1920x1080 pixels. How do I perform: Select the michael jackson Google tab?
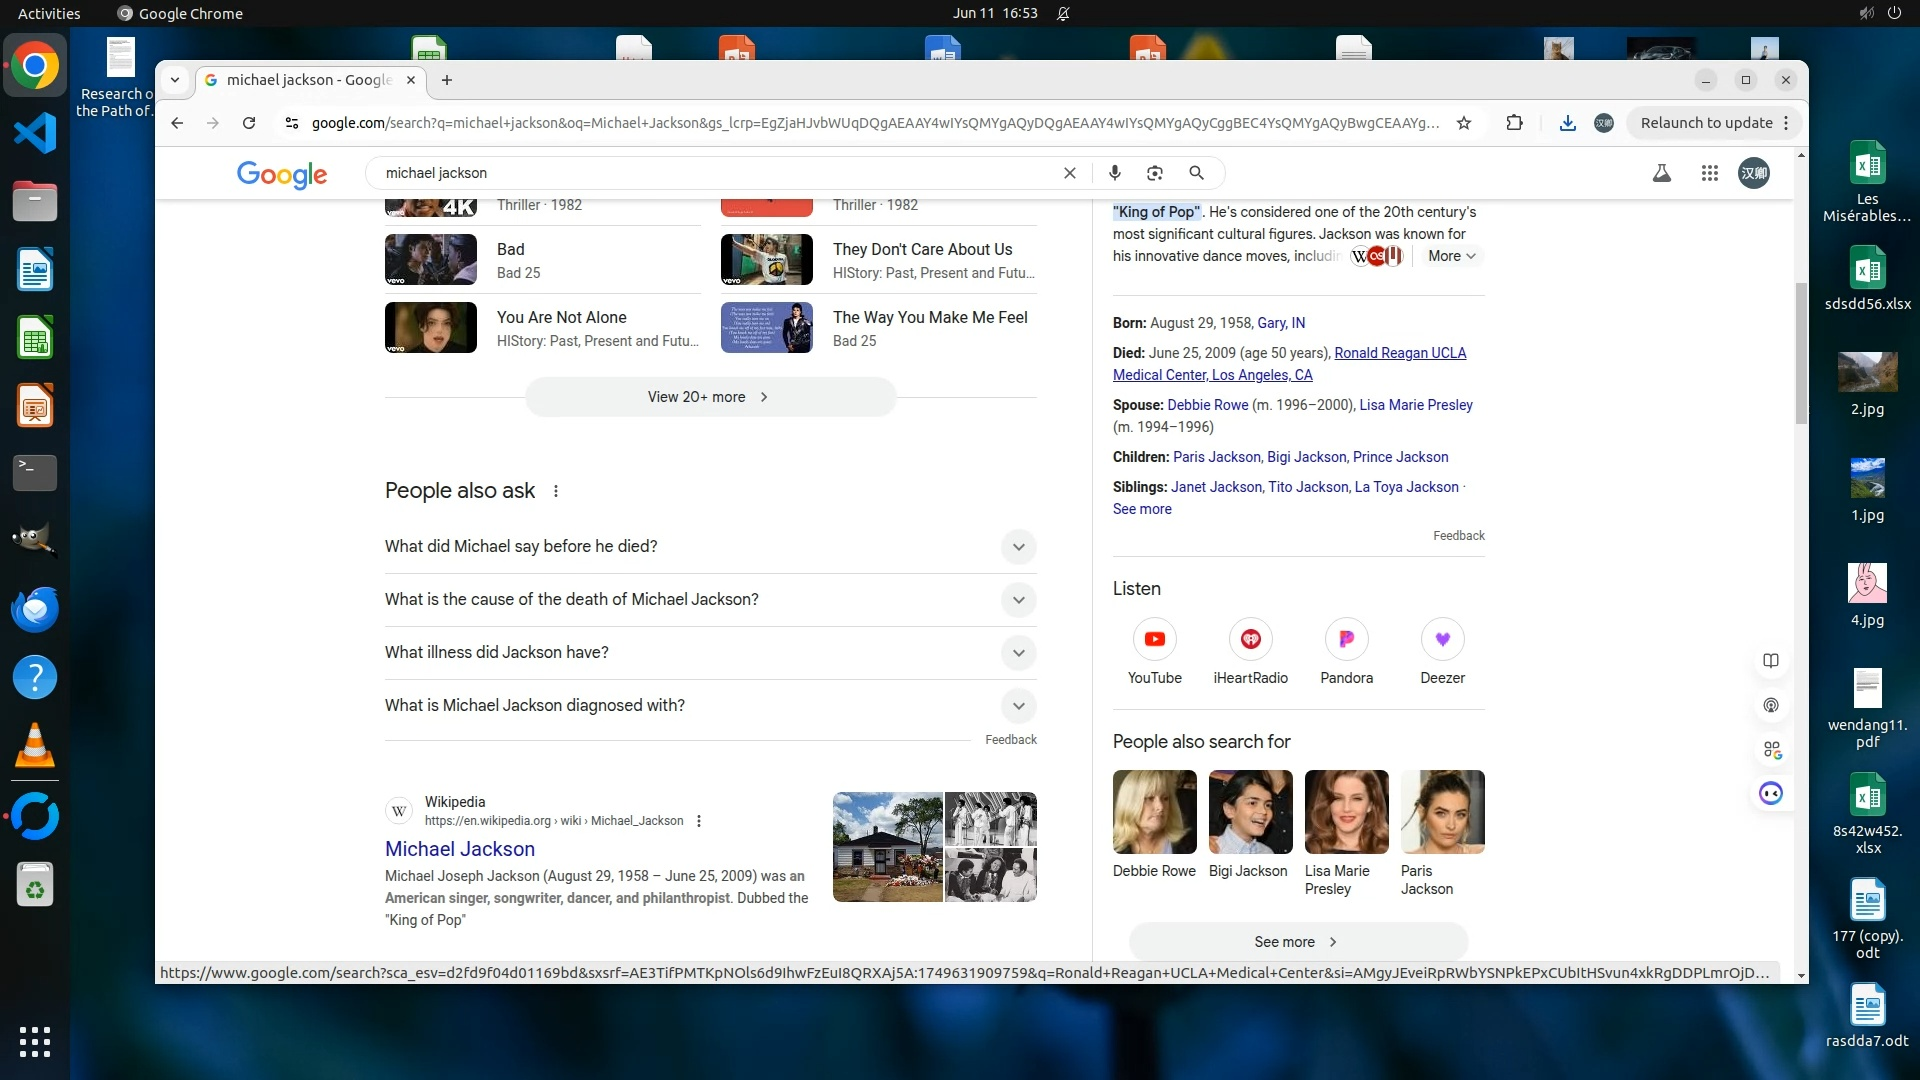(x=308, y=80)
